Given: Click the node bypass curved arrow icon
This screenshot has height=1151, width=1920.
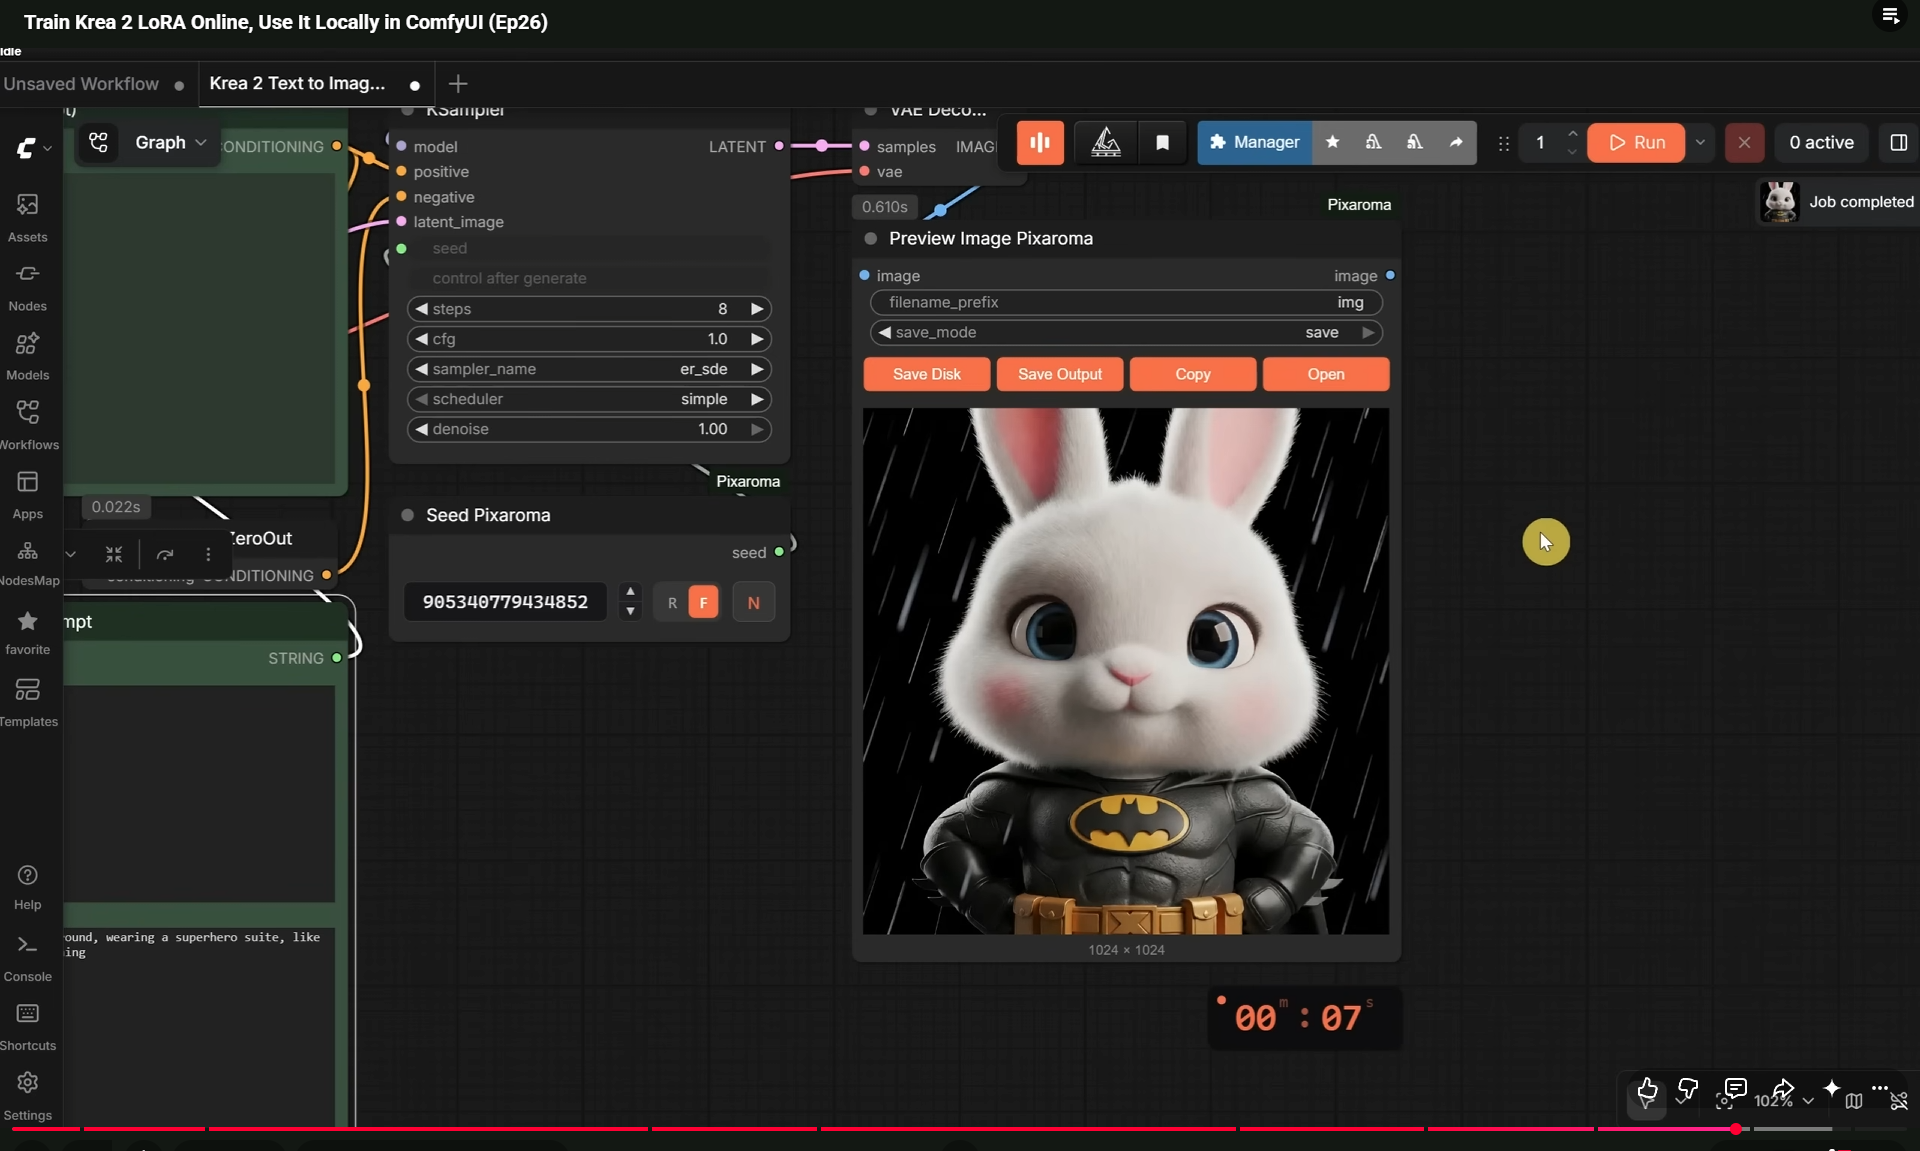Looking at the screenshot, I should [x=165, y=554].
